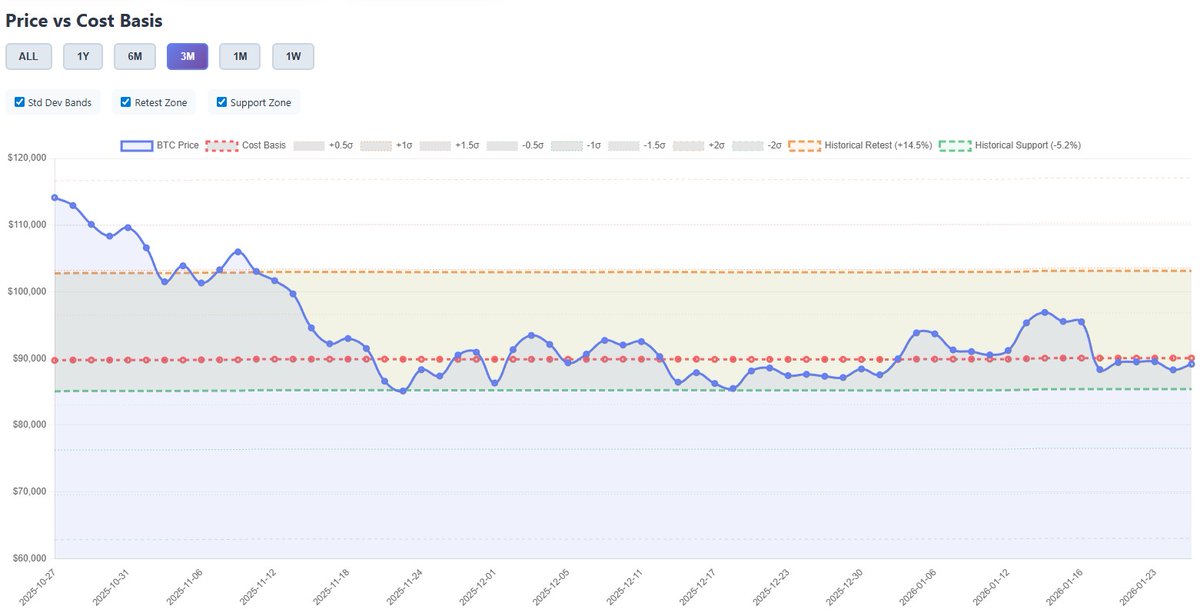
Task: Click the $60,000 y-axis label
Action: (x=29, y=558)
